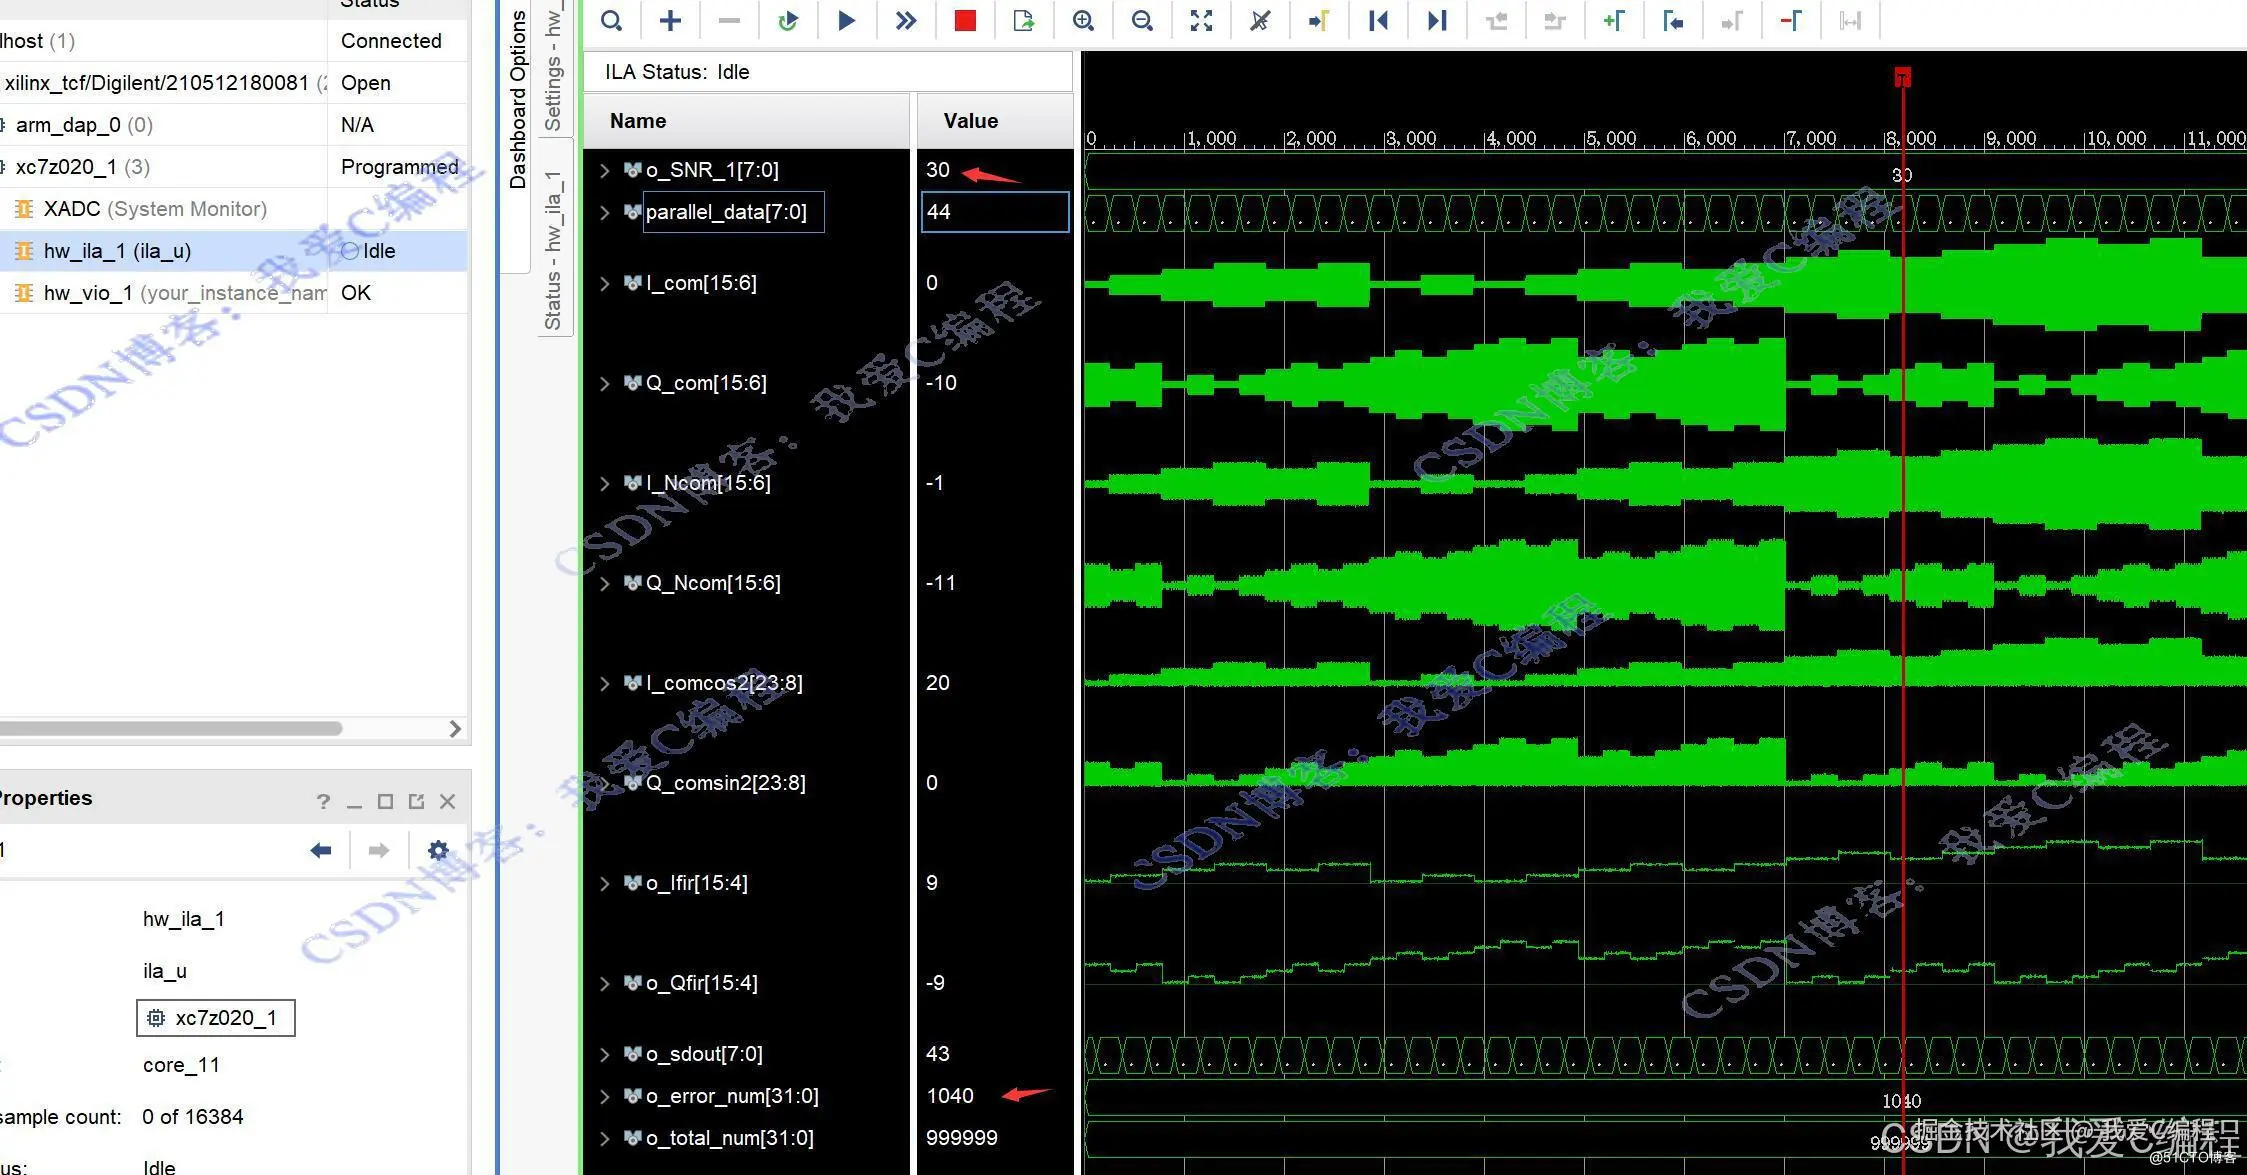
Task: Toggle the auto re-trigger icon
Action: click(x=788, y=20)
